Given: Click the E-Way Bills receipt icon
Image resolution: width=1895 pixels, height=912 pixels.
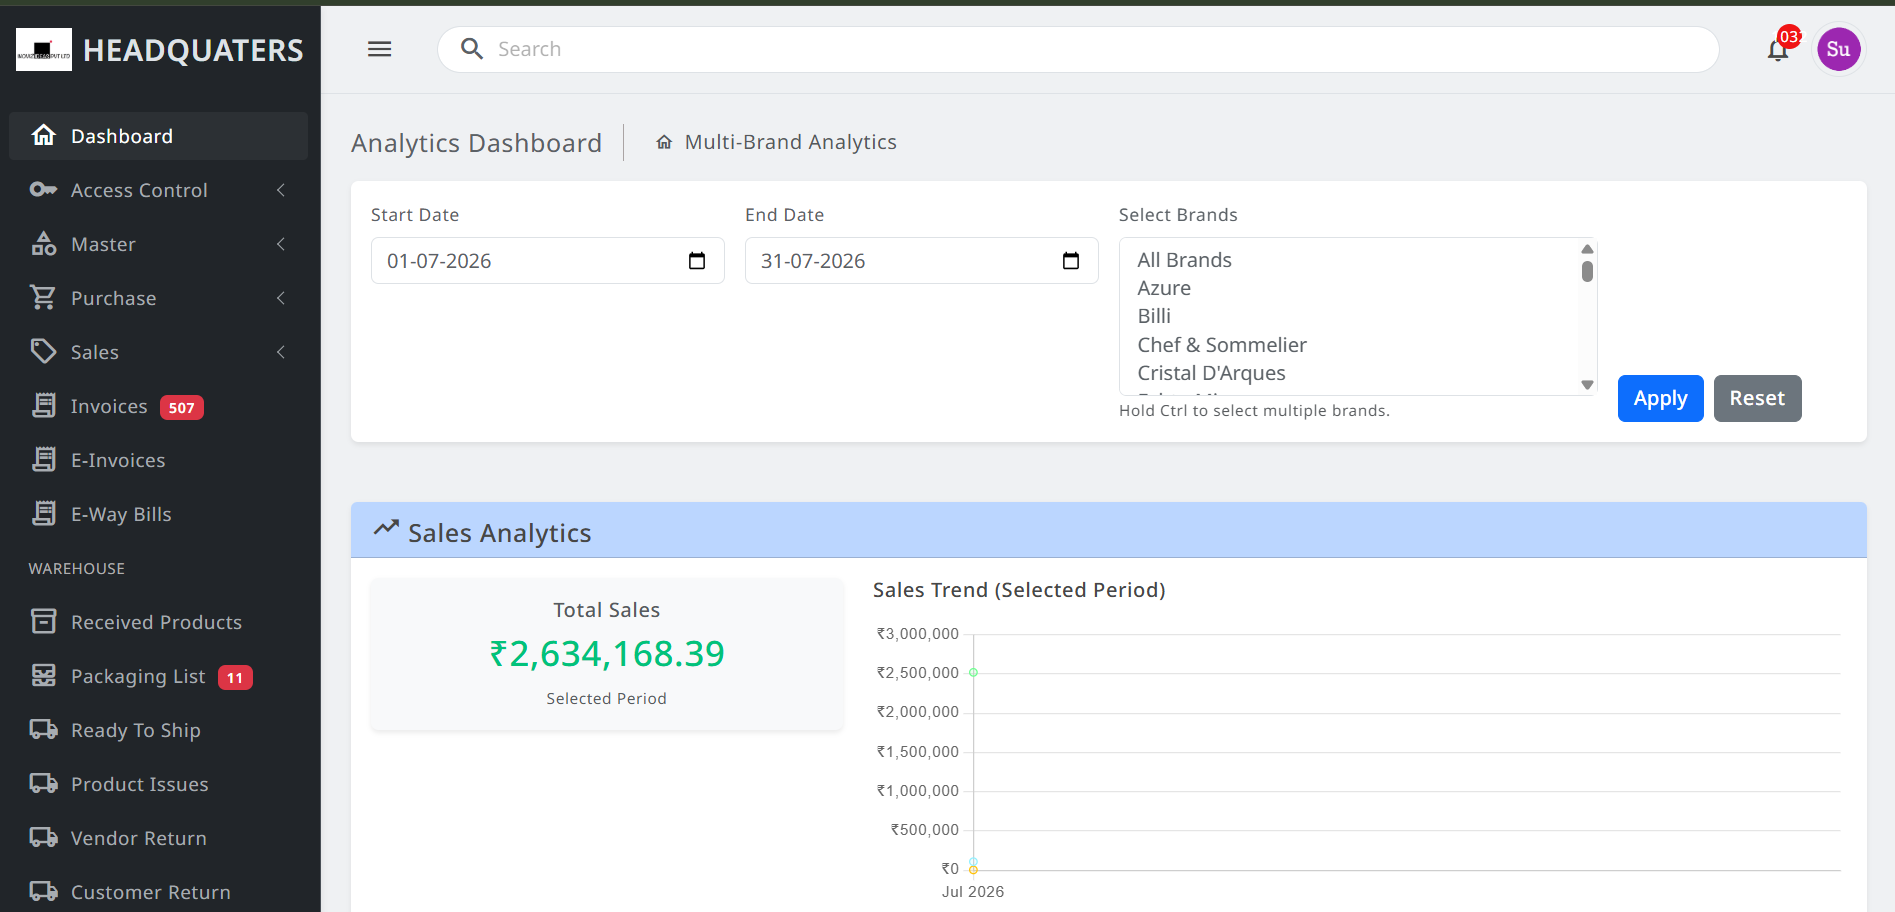Looking at the screenshot, I should [43, 513].
